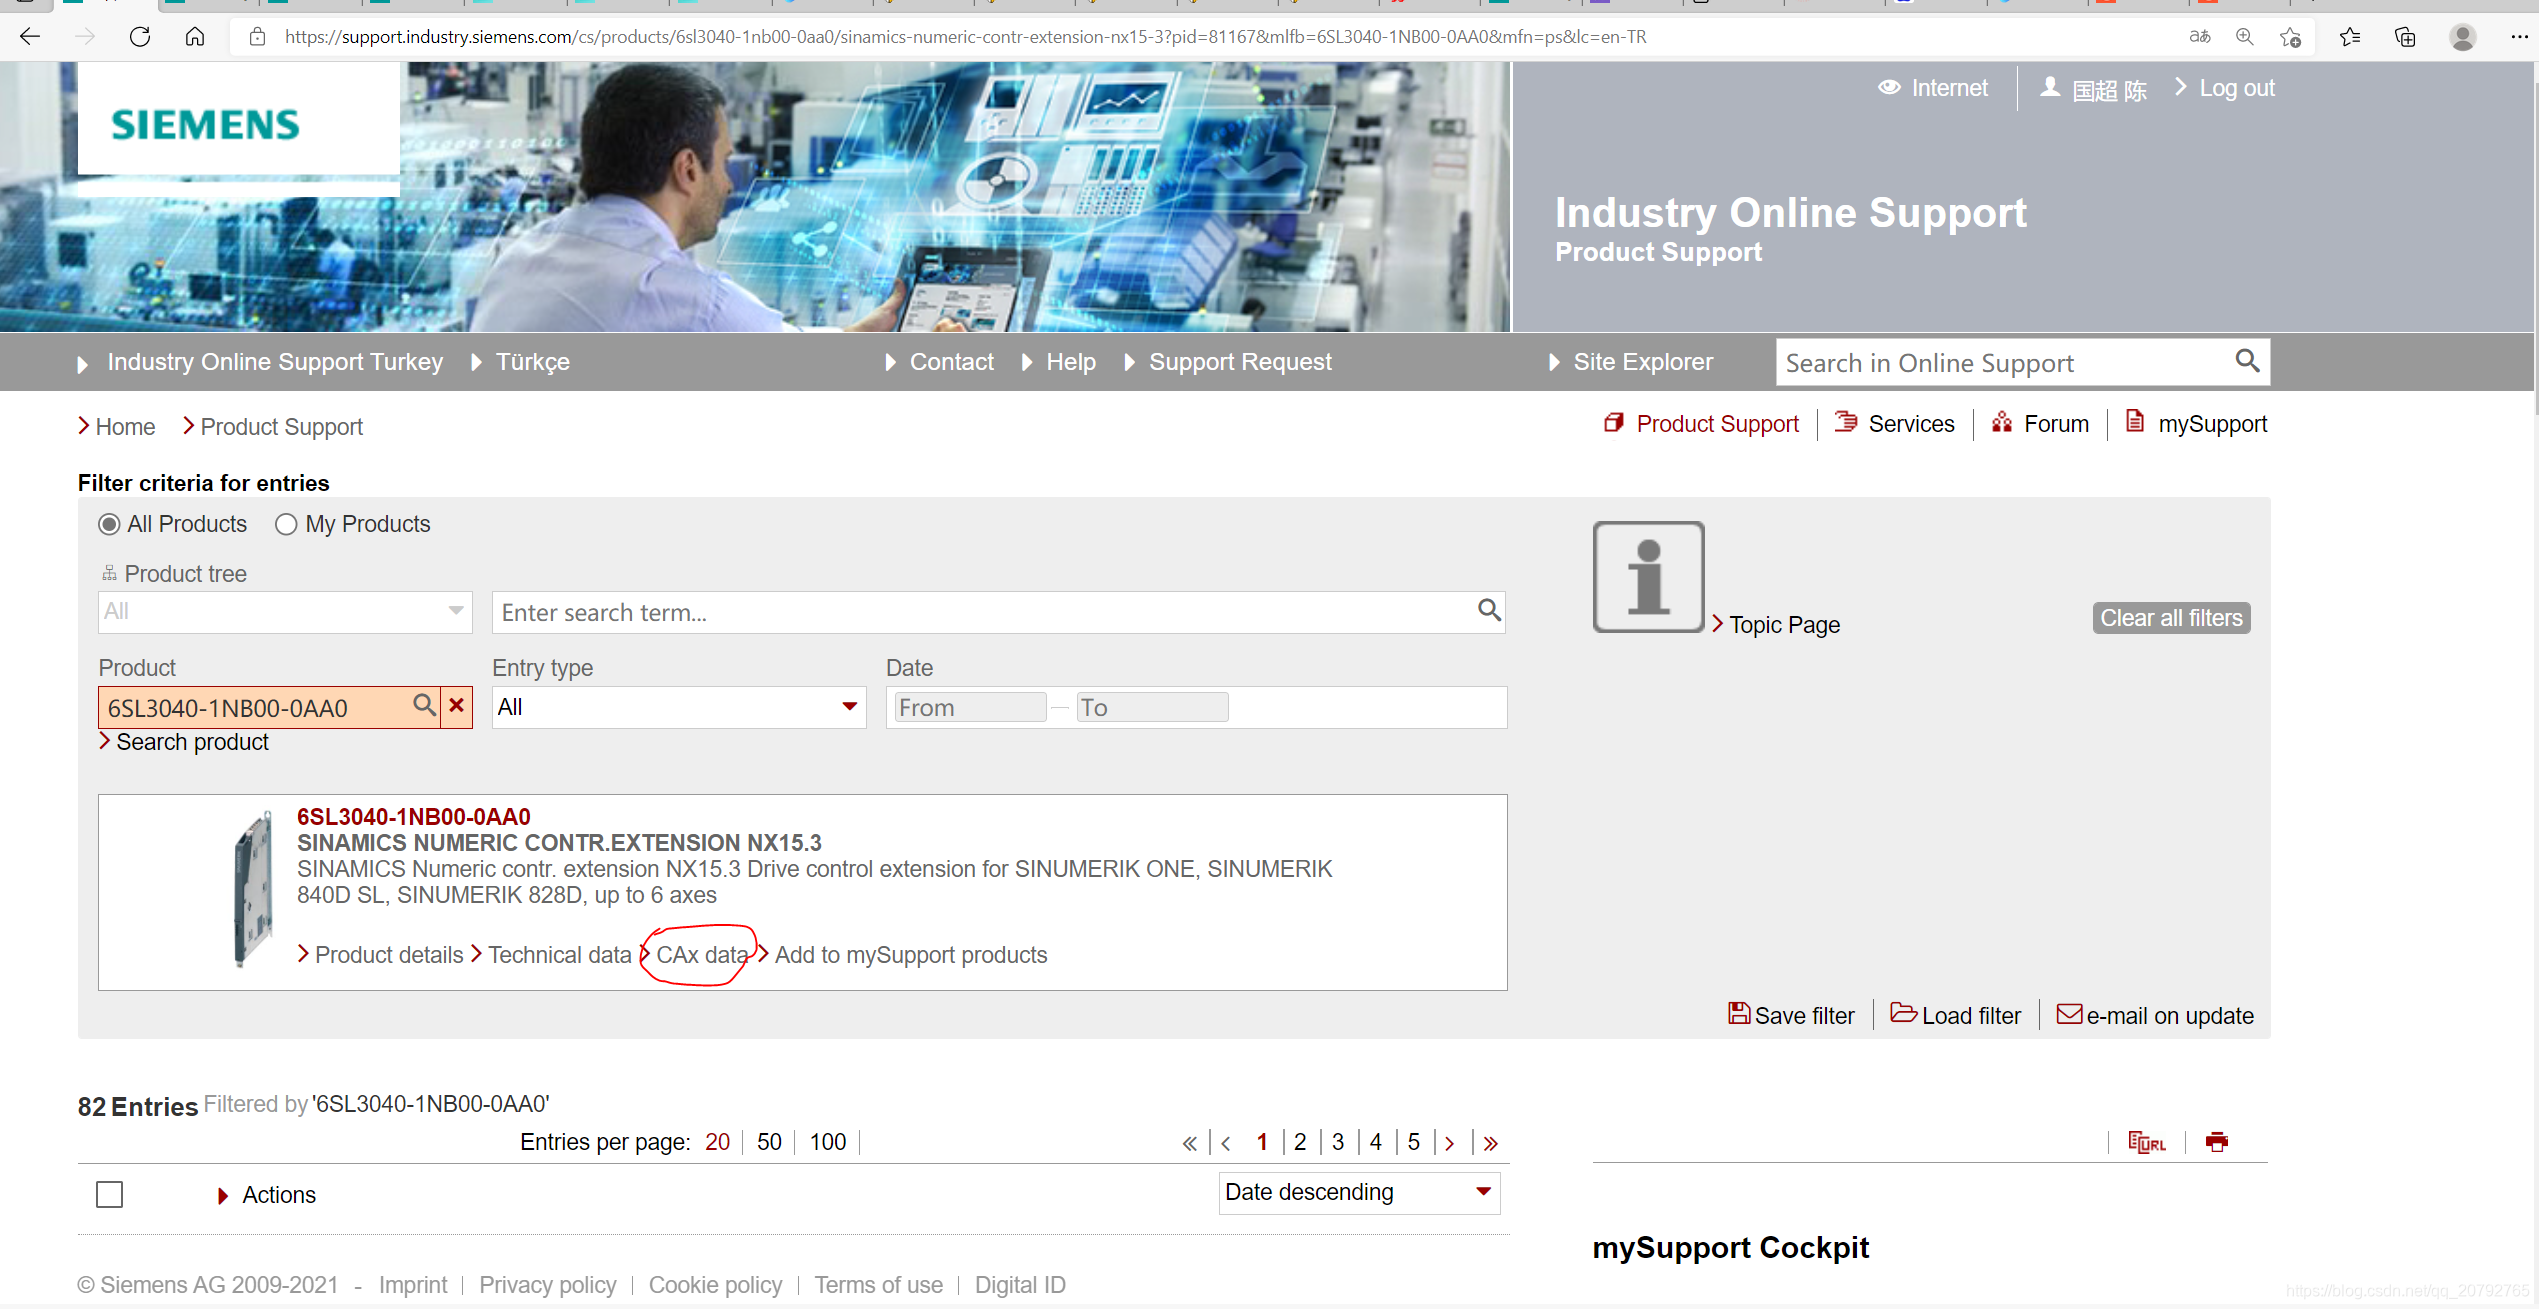Click the Clear all filters button

(x=2172, y=618)
